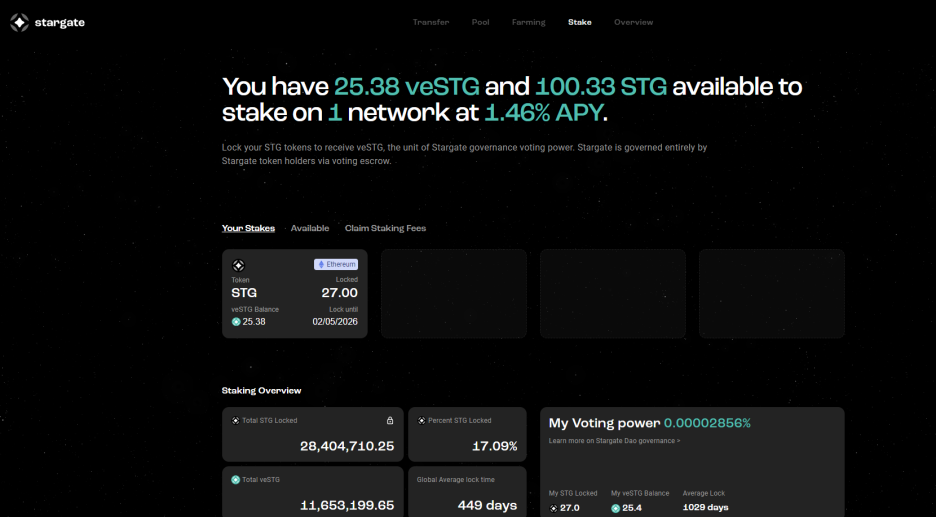The width and height of the screenshot is (936, 517).
Task: Click the 100.33 STG amount in headline
Action: (x=601, y=87)
